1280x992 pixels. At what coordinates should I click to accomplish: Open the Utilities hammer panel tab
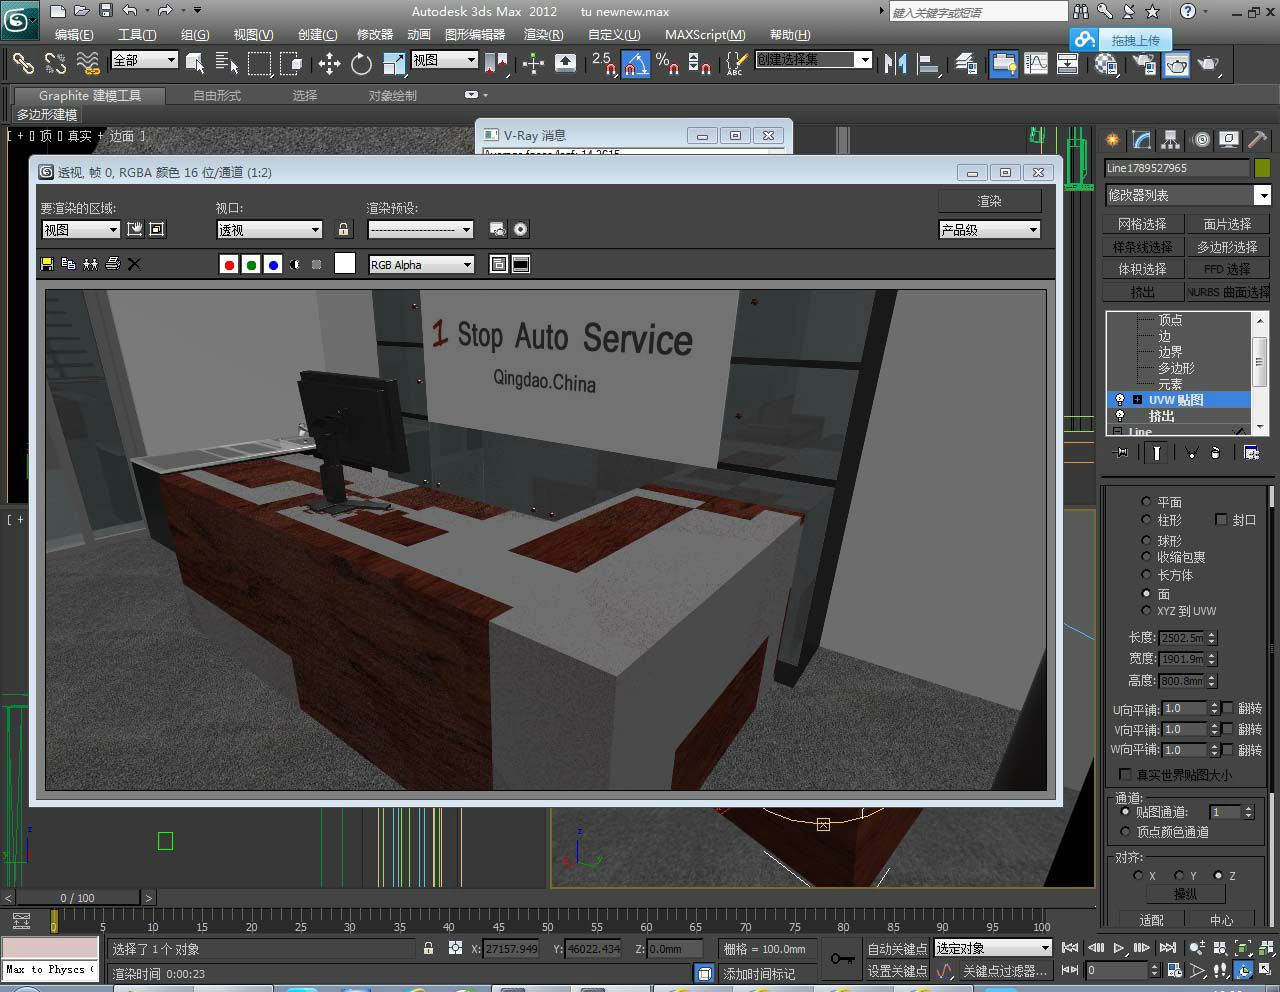pos(1258,140)
